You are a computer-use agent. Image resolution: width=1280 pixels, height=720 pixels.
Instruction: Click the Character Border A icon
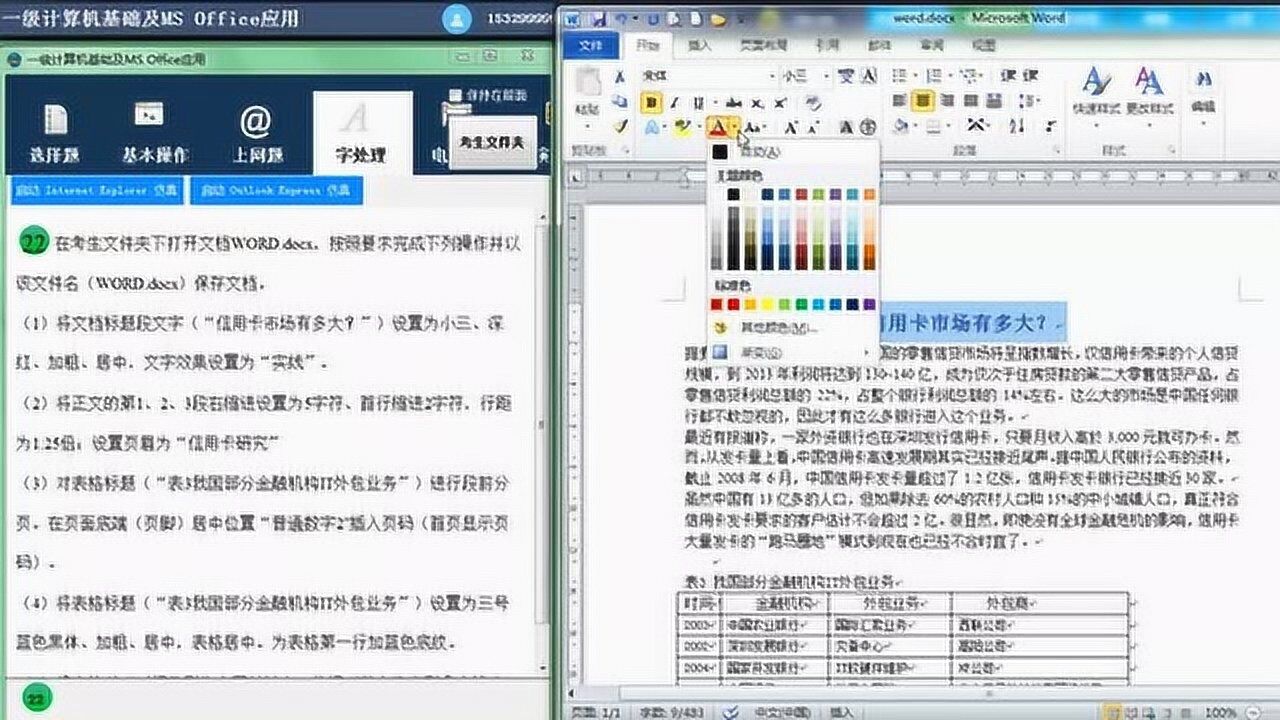pyautogui.click(x=869, y=76)
